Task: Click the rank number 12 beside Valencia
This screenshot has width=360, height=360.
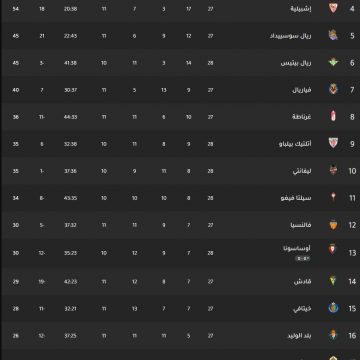Action: coord(352,225)
